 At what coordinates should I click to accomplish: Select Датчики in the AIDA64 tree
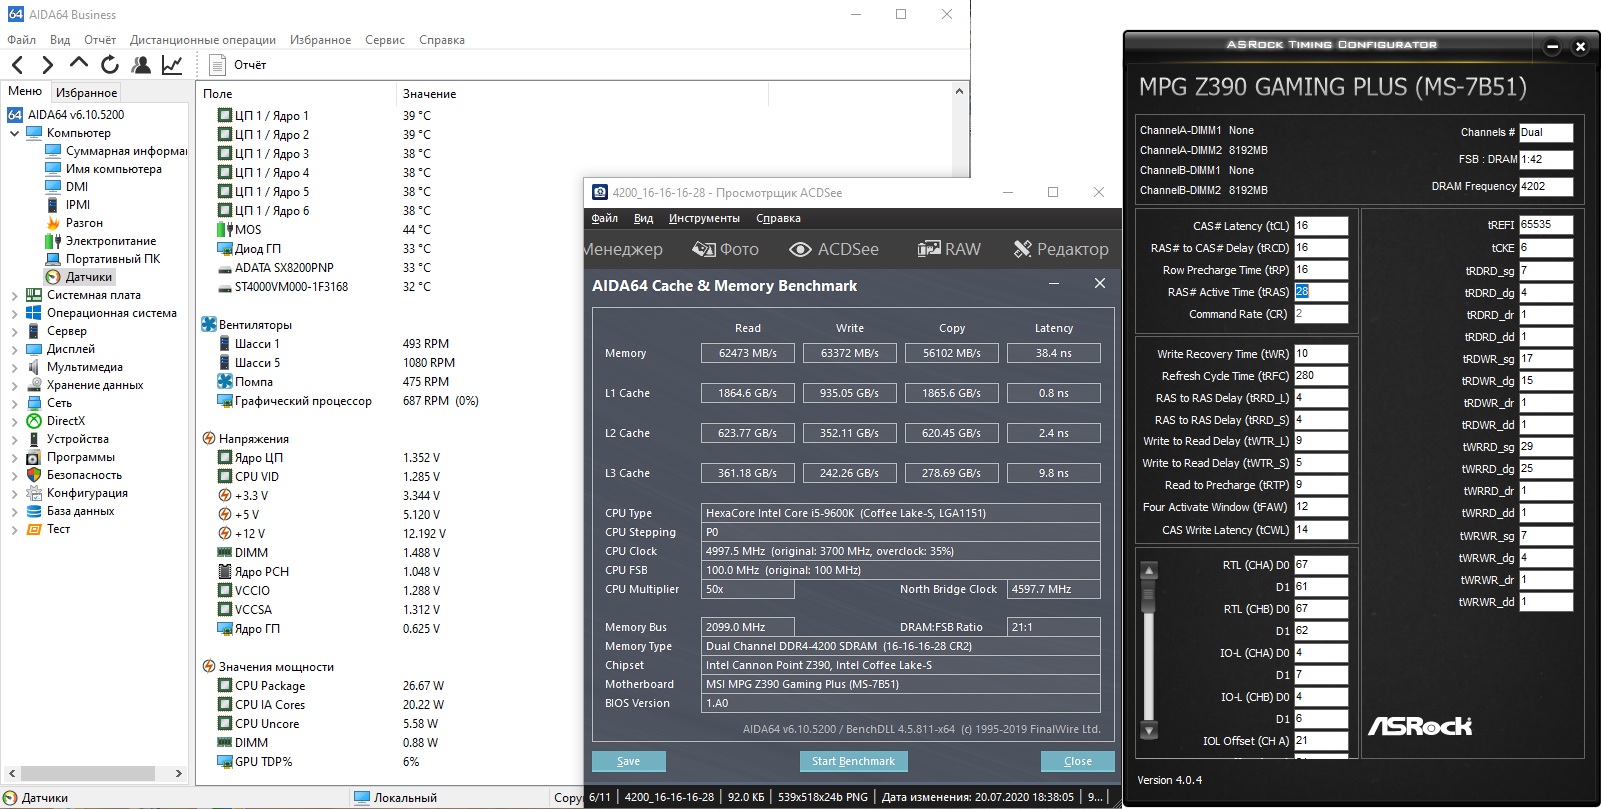[x=89, y=277]
